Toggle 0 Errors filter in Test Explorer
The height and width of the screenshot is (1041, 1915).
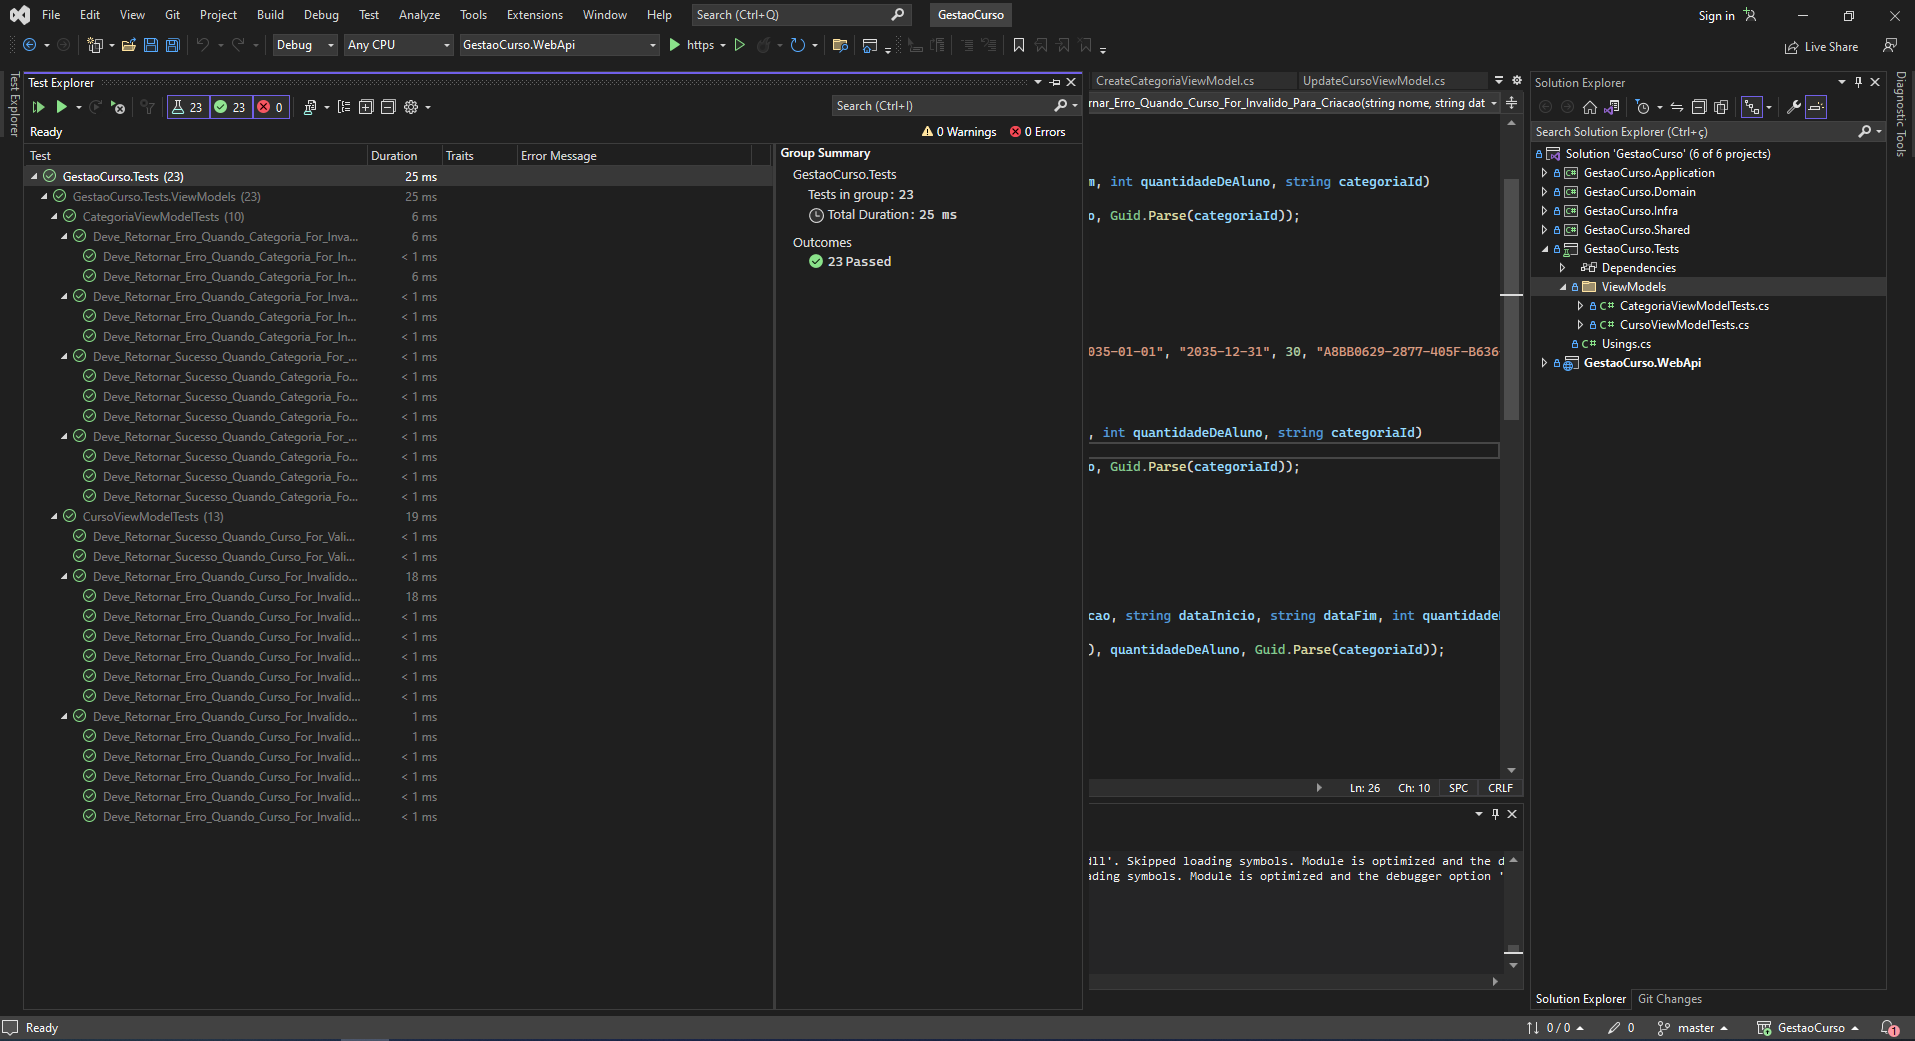point(1038,132)
